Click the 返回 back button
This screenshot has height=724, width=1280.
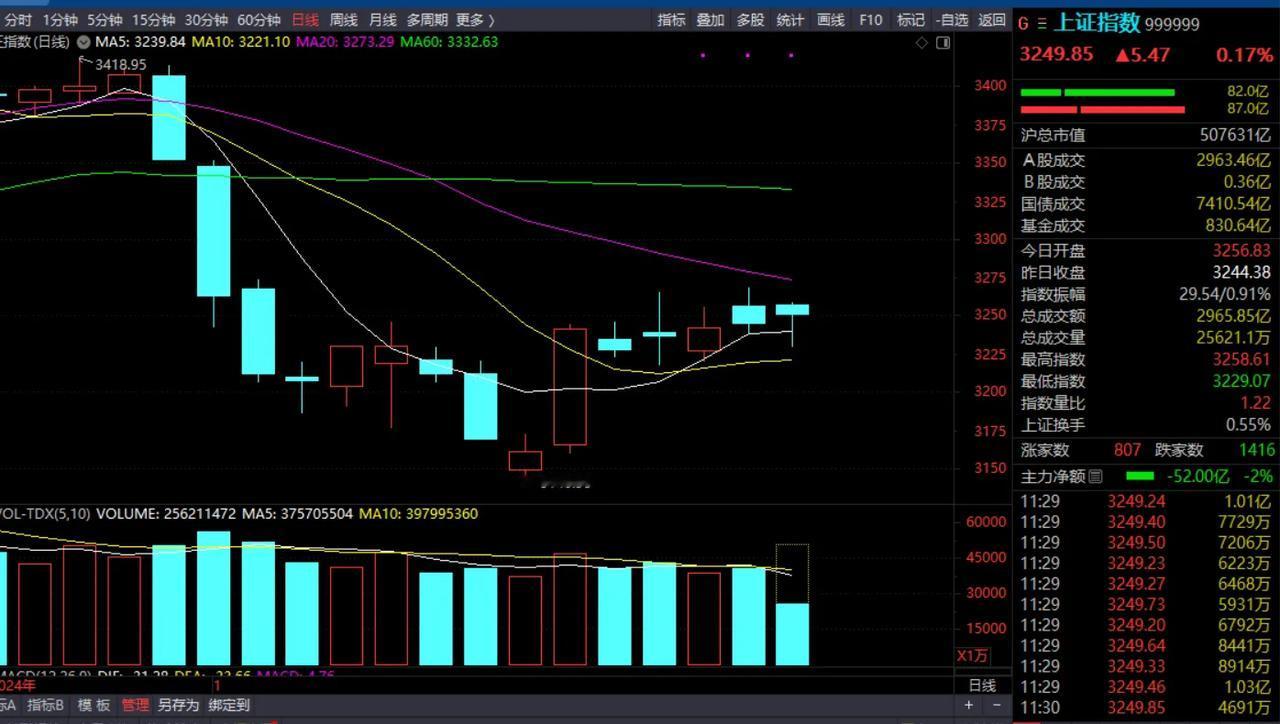pyautogui.click(x=991, y=20)
